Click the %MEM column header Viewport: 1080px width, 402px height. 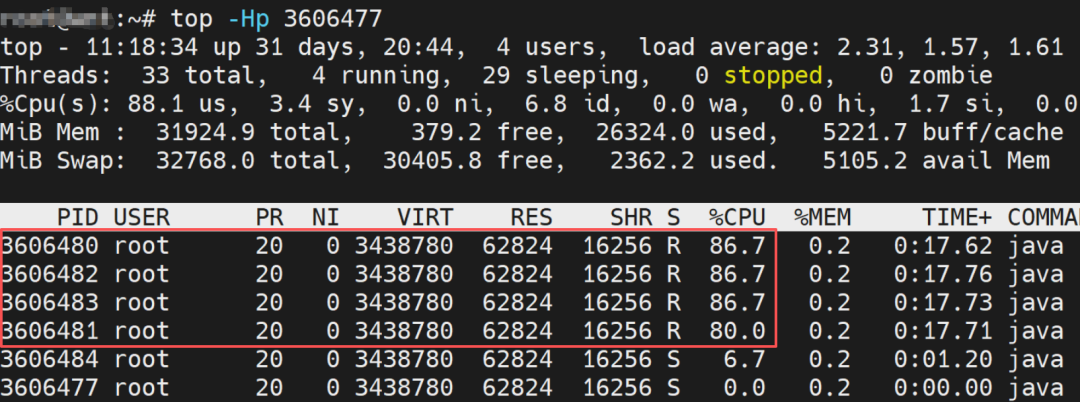point(822,218)
